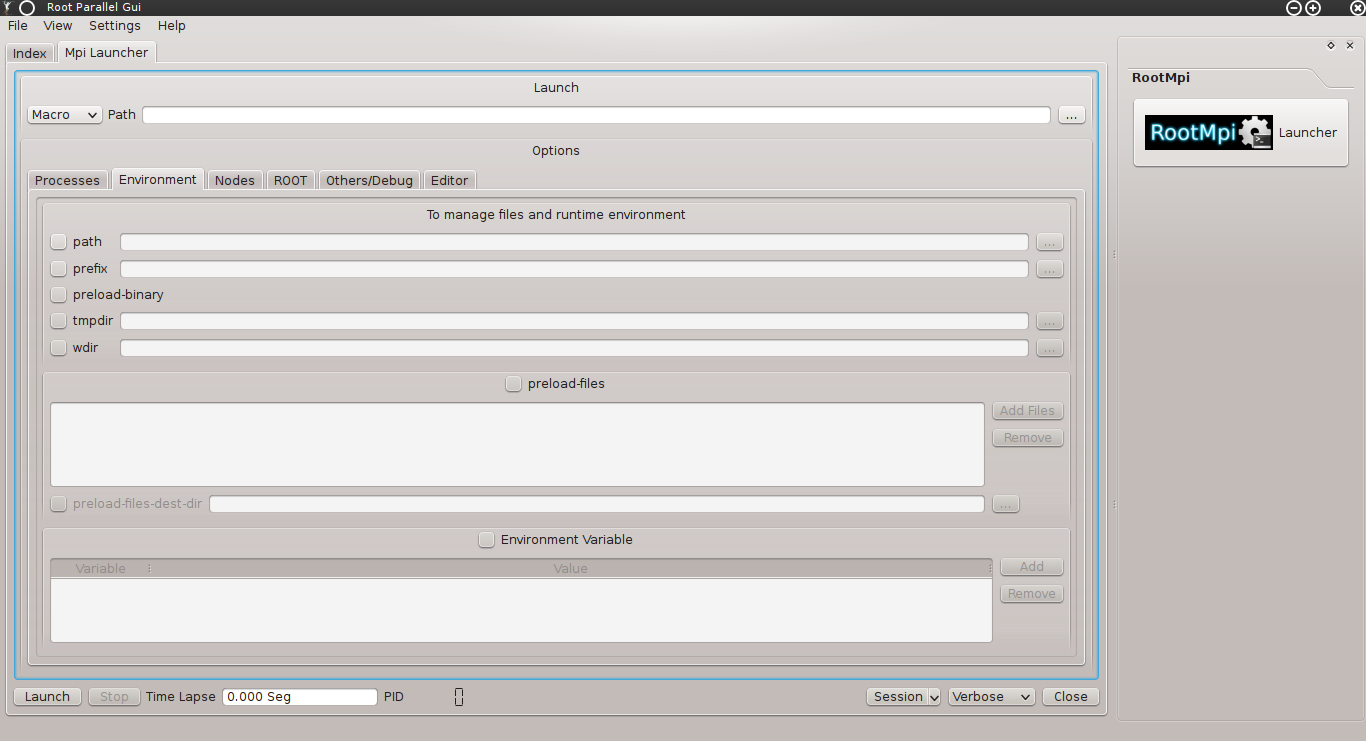Expand the Session dropdown

click(x=903, y=697)
